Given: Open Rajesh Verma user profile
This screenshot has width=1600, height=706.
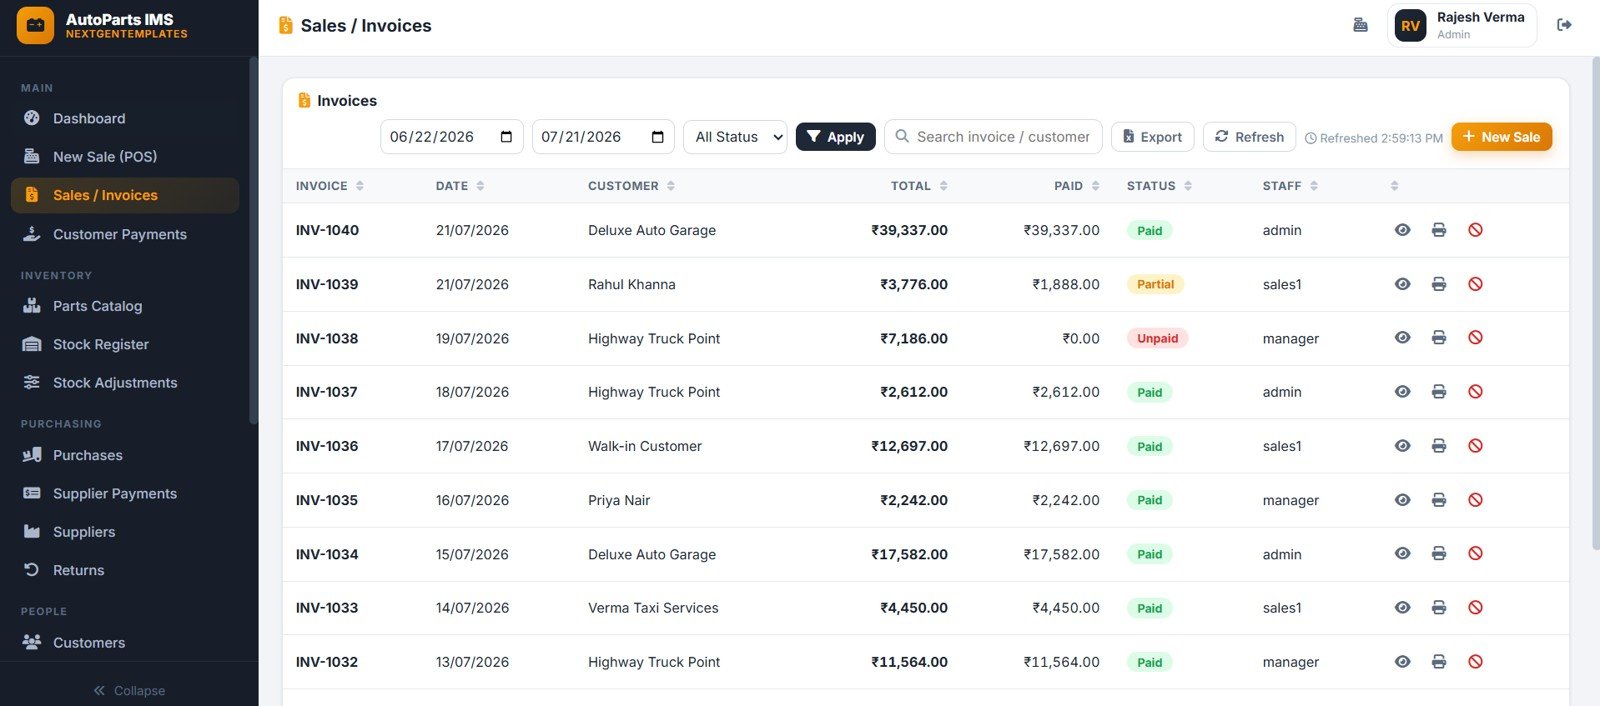Looking at the screenshot, I should [x=1461, y=25].
